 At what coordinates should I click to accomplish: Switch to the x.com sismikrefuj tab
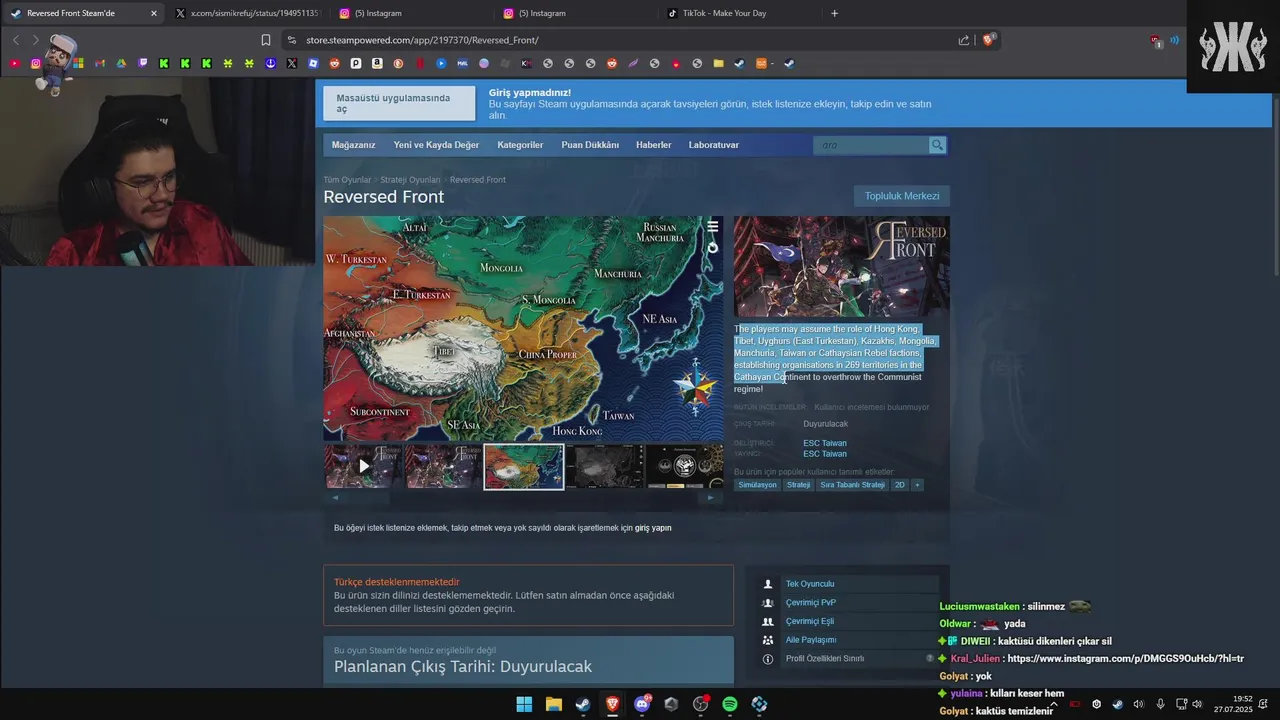click(247, 13)
